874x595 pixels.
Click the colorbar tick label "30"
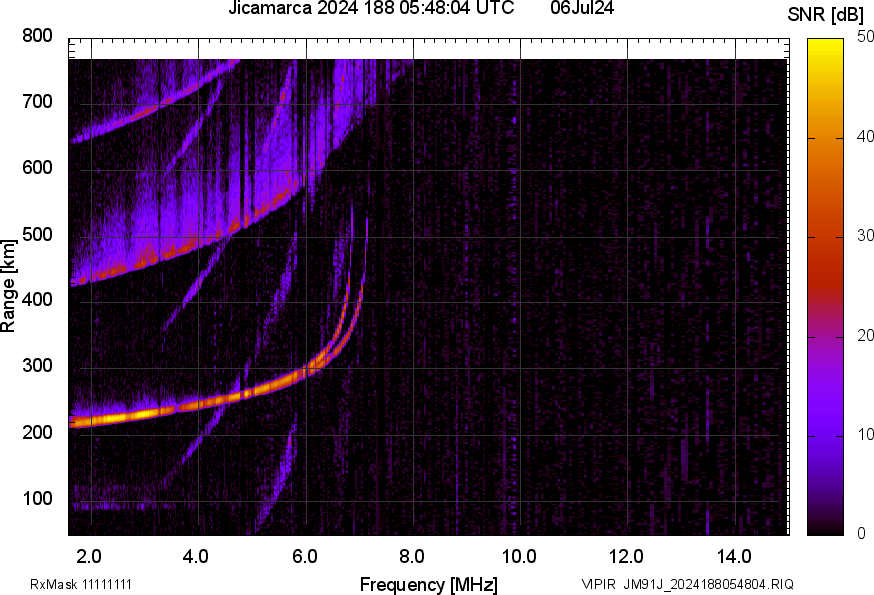tap(865, 236)
